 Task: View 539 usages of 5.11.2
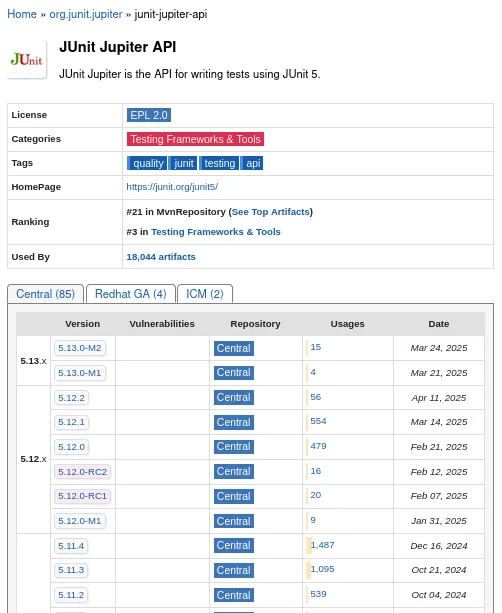318,594
